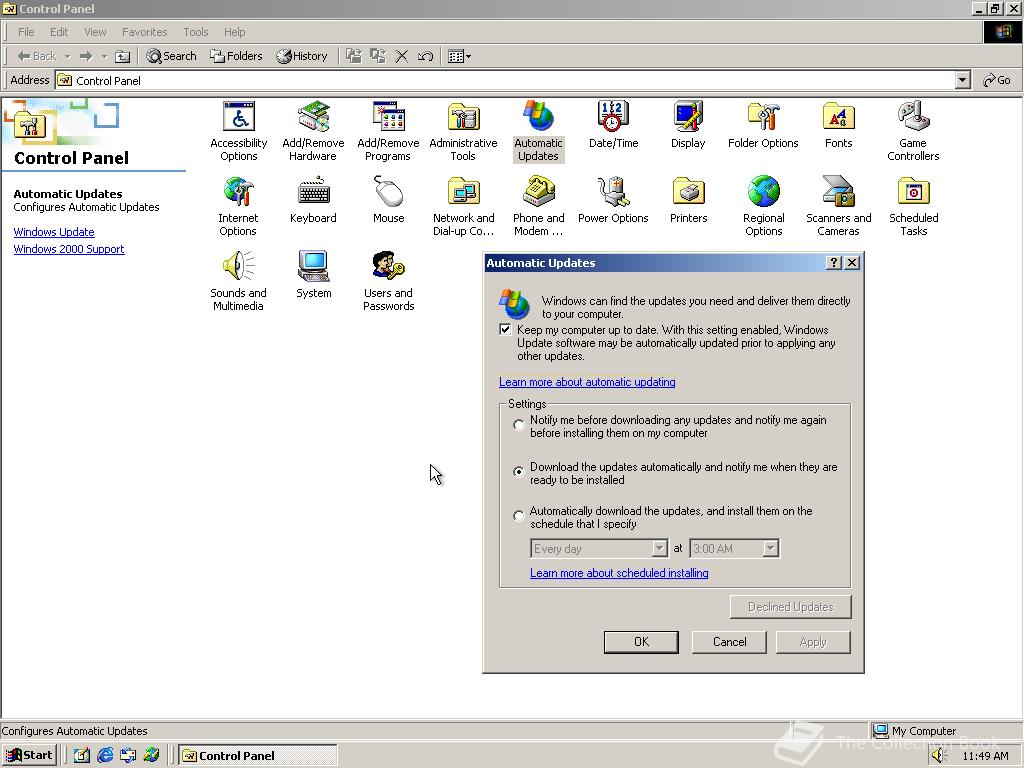Open the View menu
This screenshot has height=768, width=1024.
[x=95, y=32]
